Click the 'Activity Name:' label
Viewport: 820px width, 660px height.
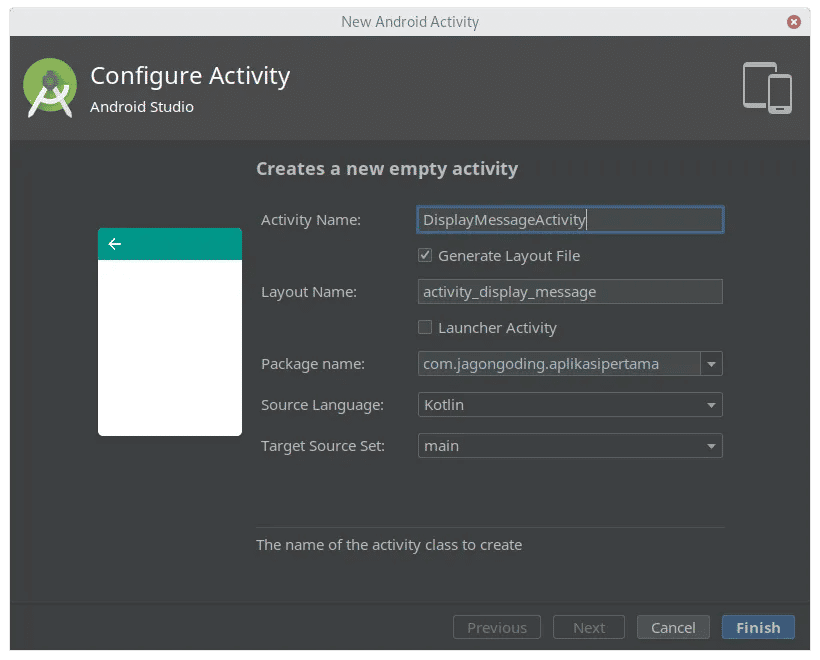tap(311, 220)
